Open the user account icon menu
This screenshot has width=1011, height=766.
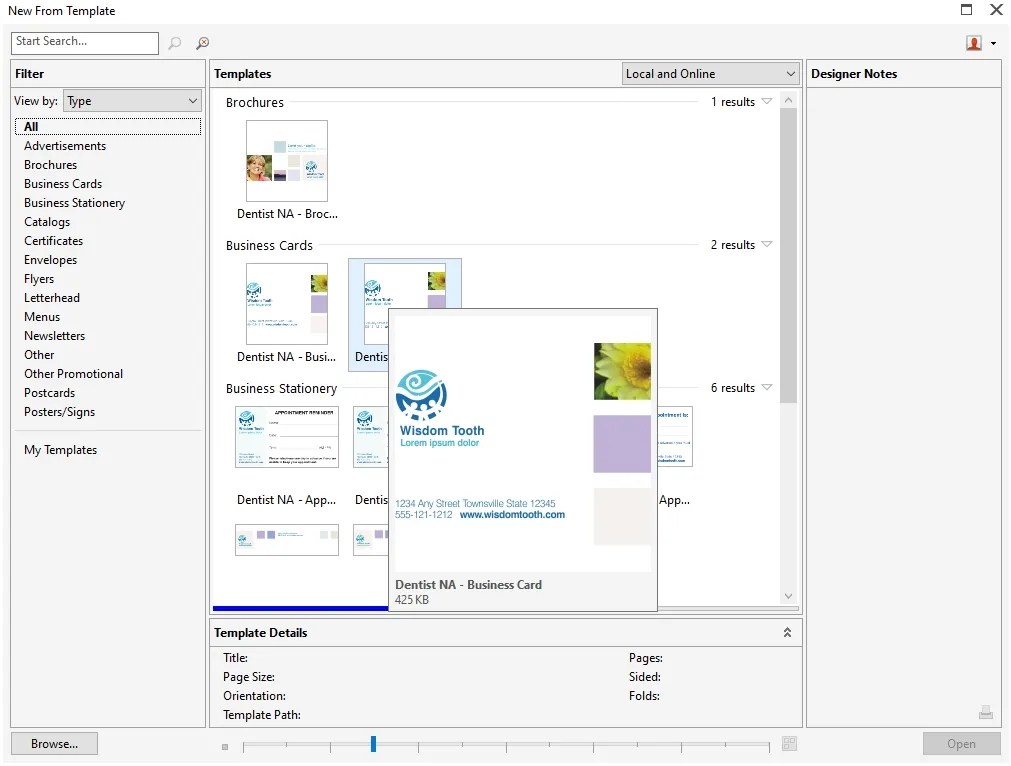(981, 43)
